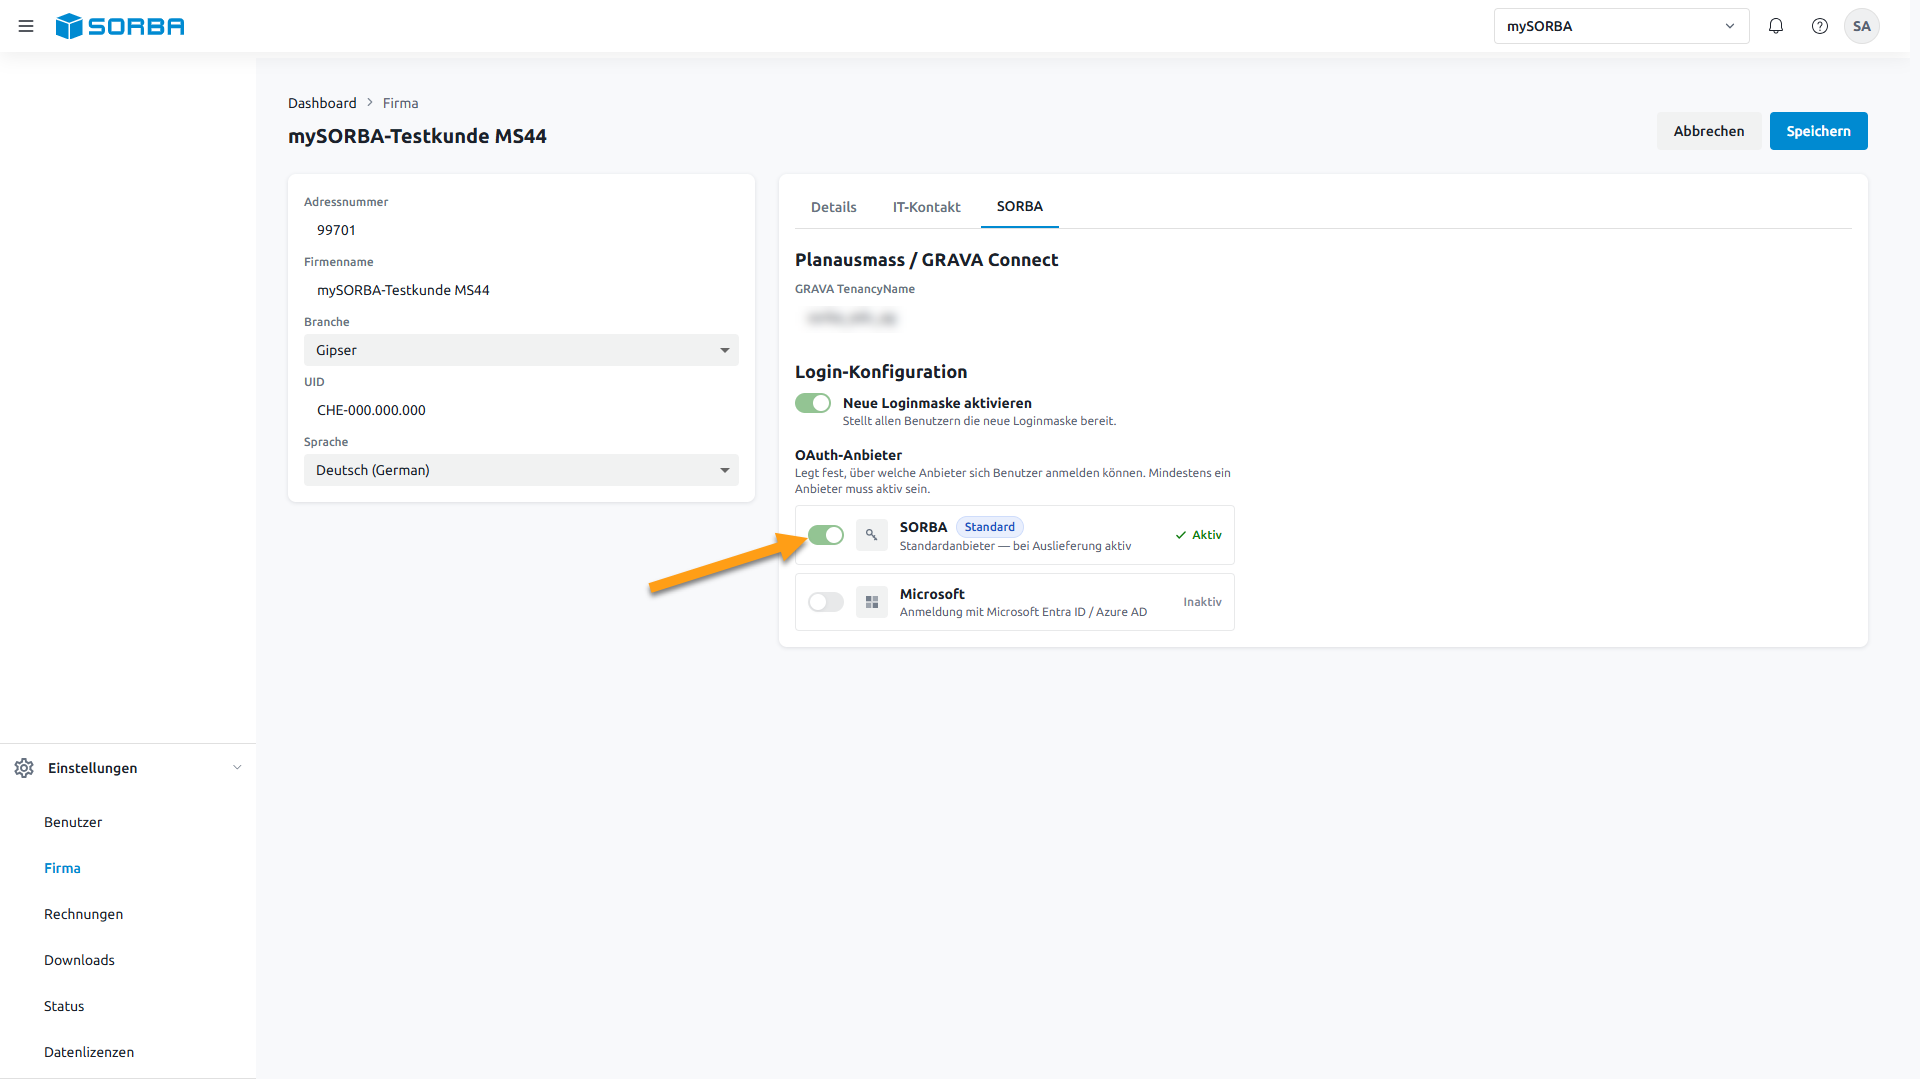
Task: Click the SORBA provider key icon
Action: [872, 535]
